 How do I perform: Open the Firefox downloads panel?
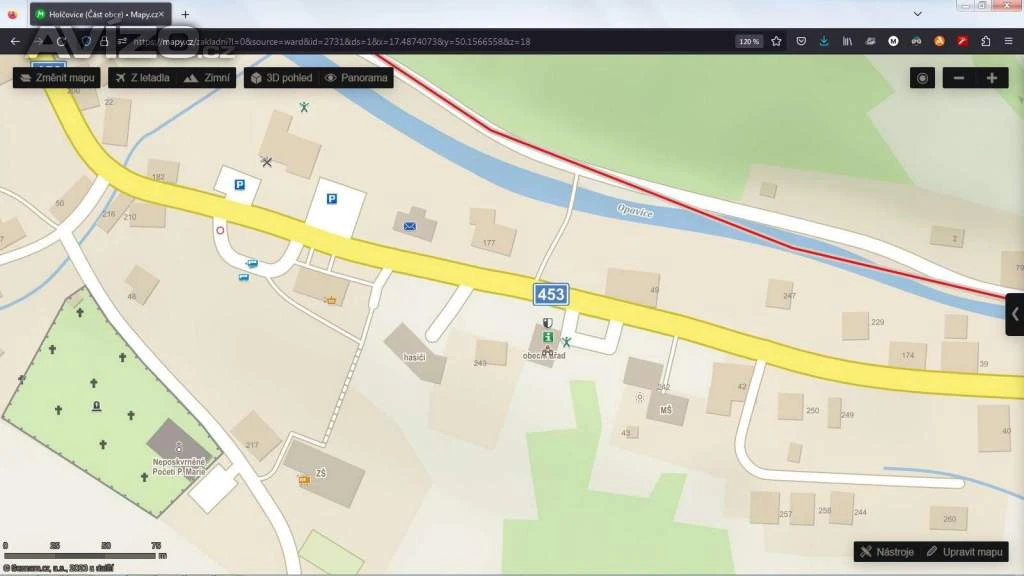(x=824, y=41)
